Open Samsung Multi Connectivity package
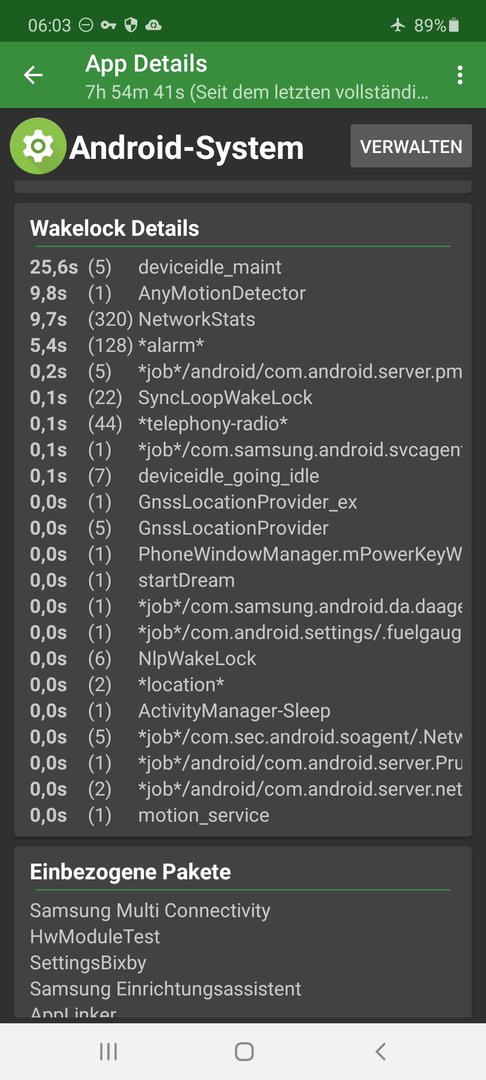The height and width of the screenshot is (1080, 486). click(x=150, y=911)
